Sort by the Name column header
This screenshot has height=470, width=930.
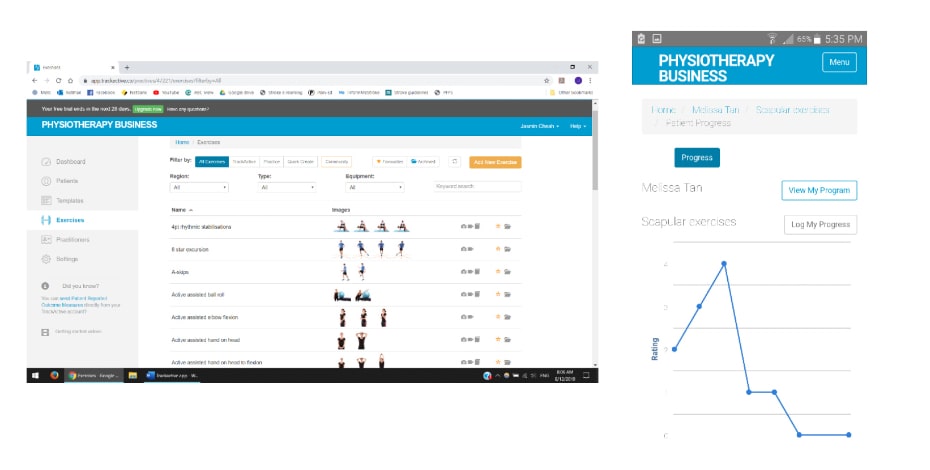click(x=181, y=209)
